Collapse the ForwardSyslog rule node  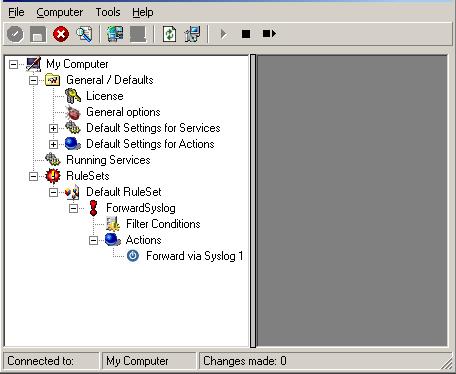(x=73, y=208)
